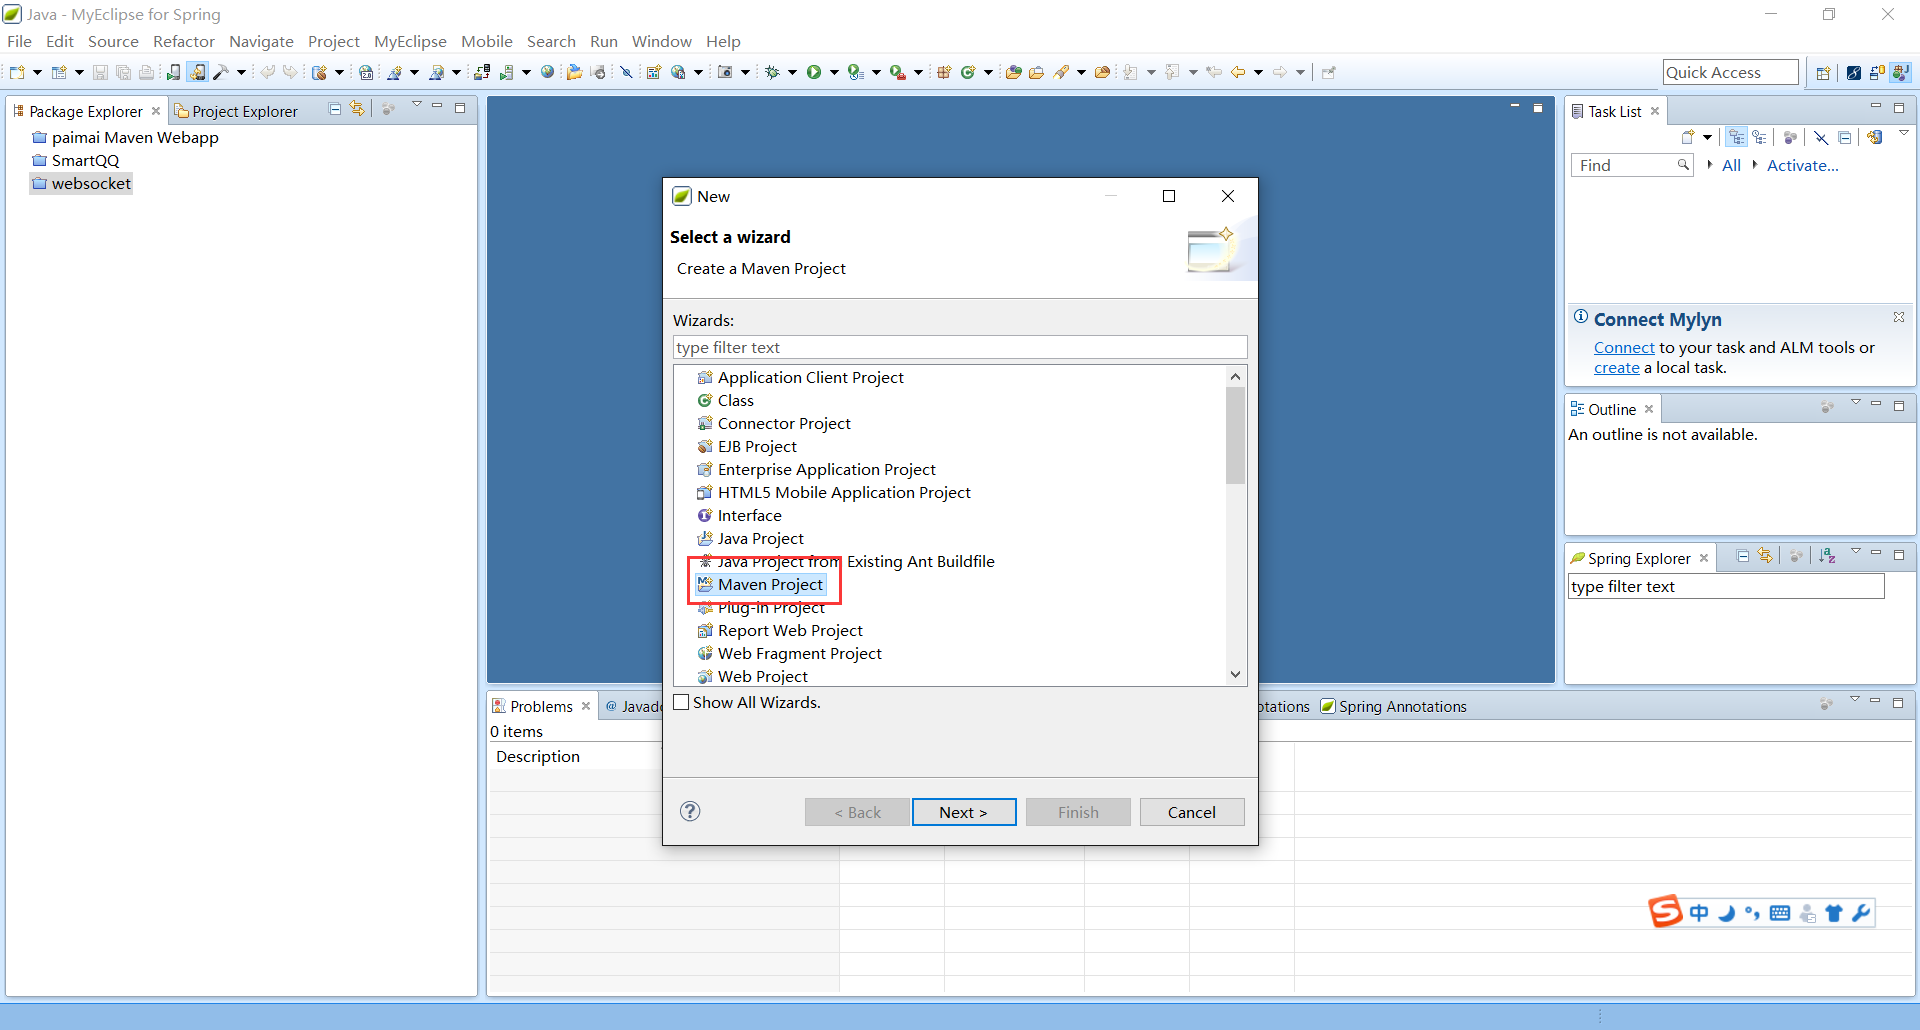
Task: Click the help question mark in the dialog
Action: coord(690,811)
